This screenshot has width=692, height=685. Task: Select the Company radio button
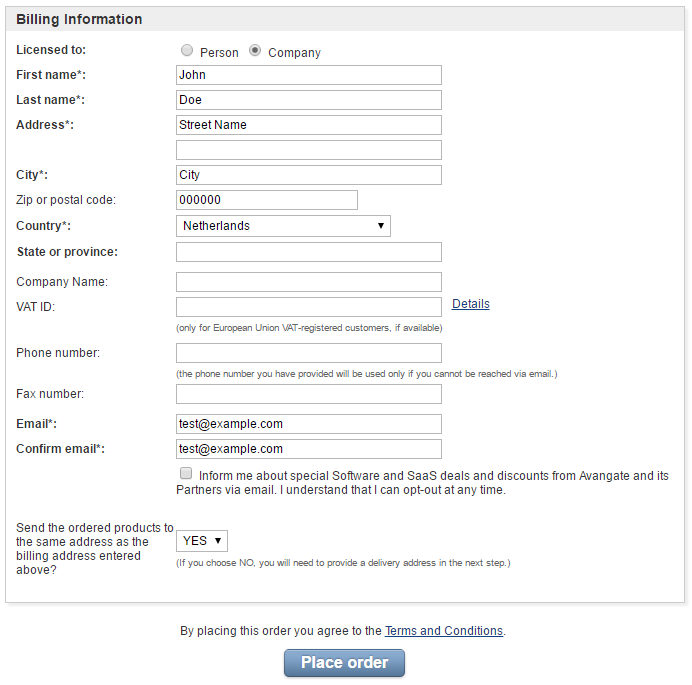coord(255,50)
